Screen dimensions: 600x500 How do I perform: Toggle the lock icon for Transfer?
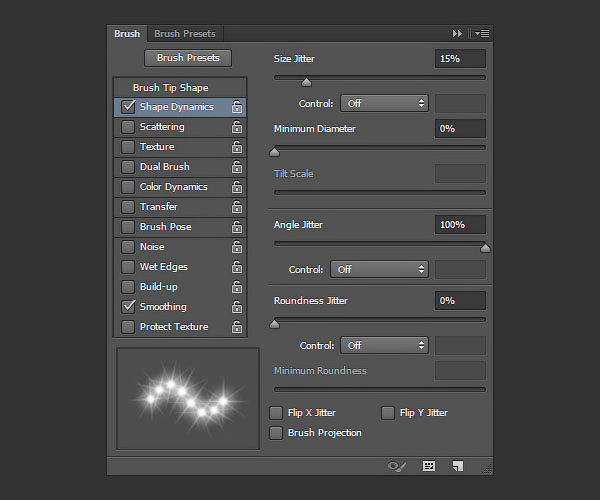coord(237,207)
